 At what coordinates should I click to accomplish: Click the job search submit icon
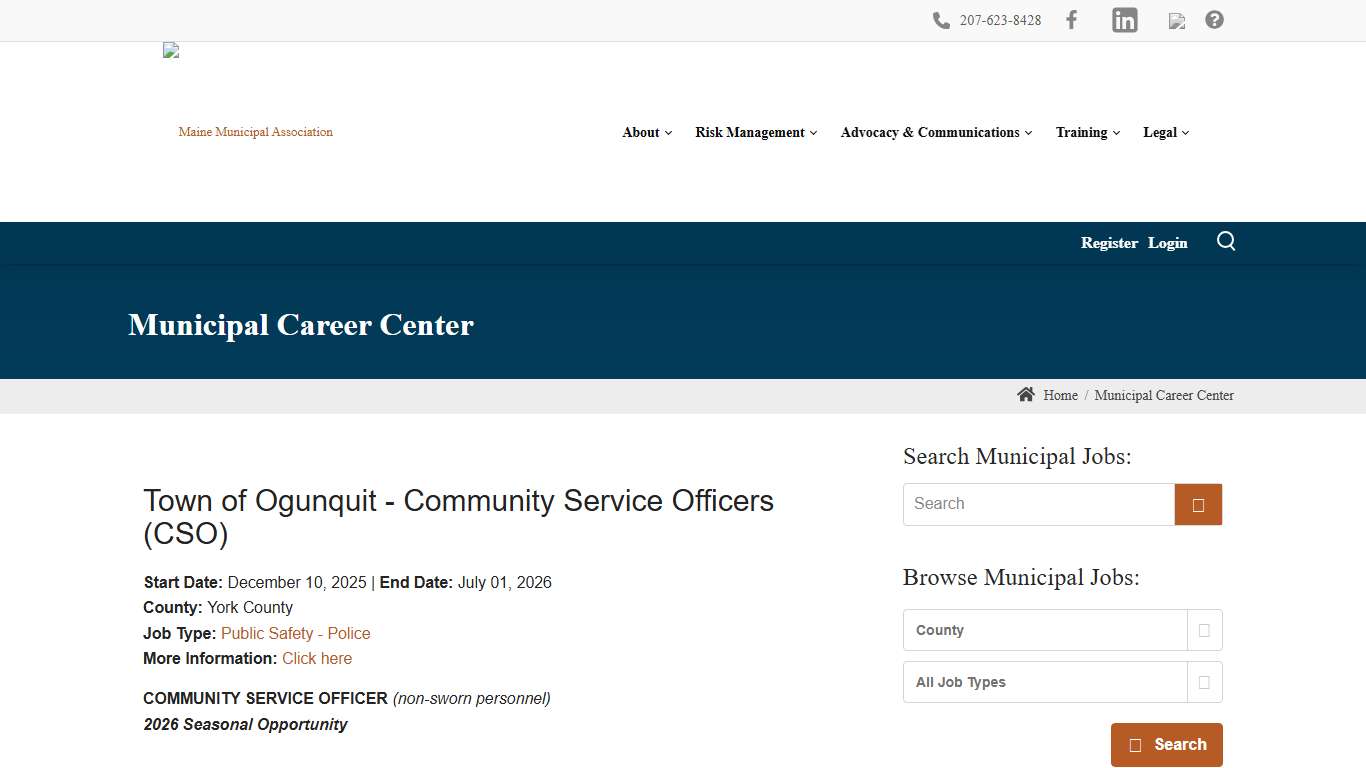tap(1197, 504)
